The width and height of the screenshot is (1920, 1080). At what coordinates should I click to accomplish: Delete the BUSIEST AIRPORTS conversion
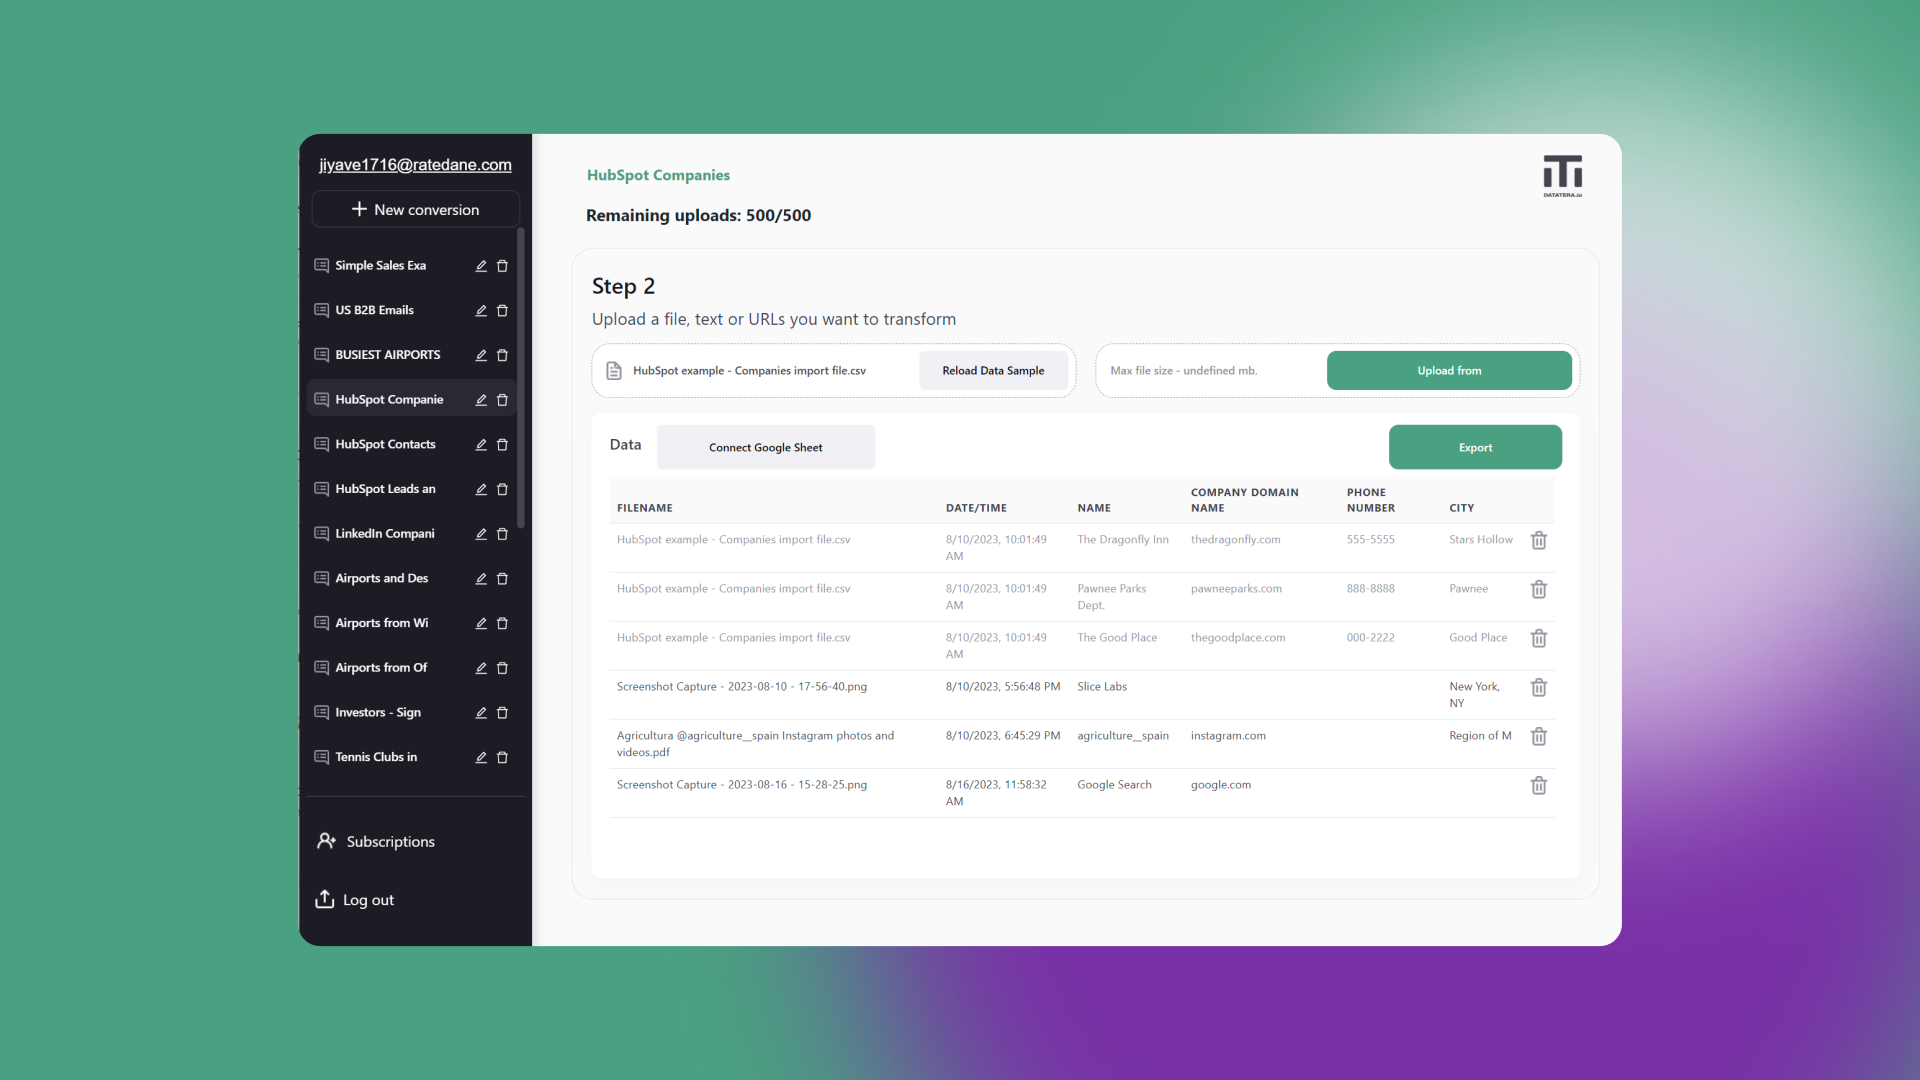(503, 355)
